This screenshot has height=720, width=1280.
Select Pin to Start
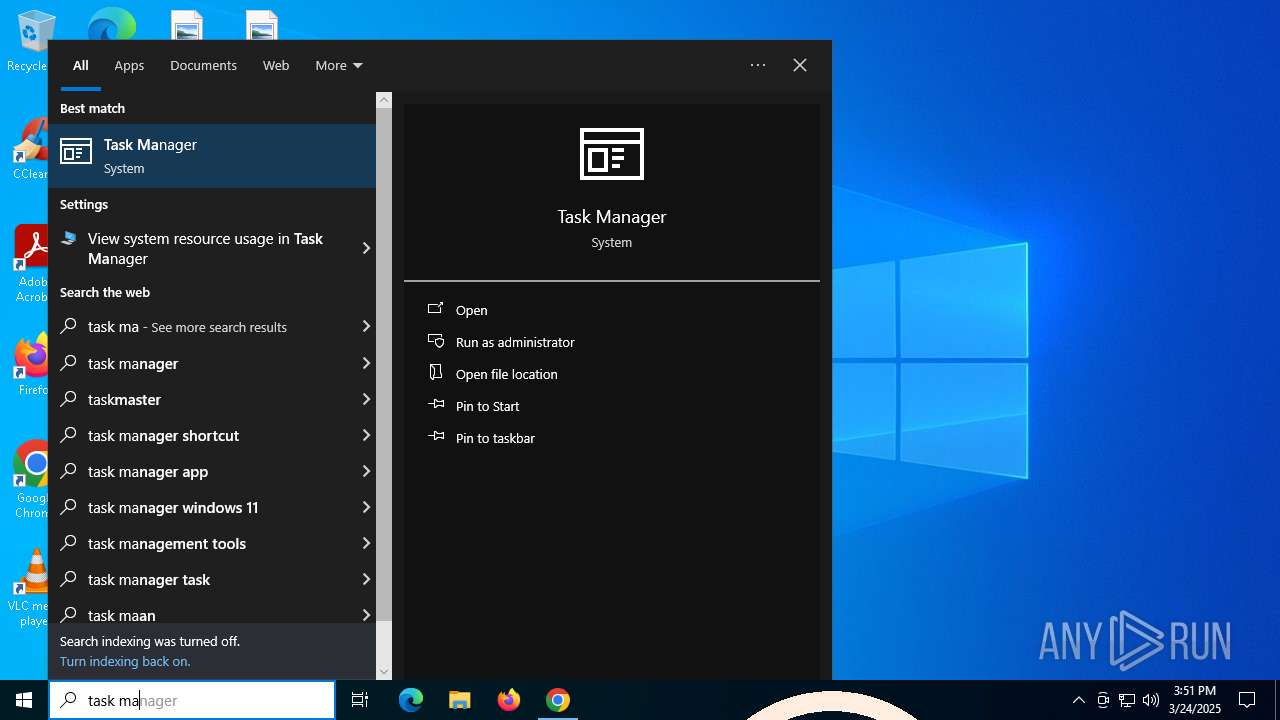tap(487, 406)
